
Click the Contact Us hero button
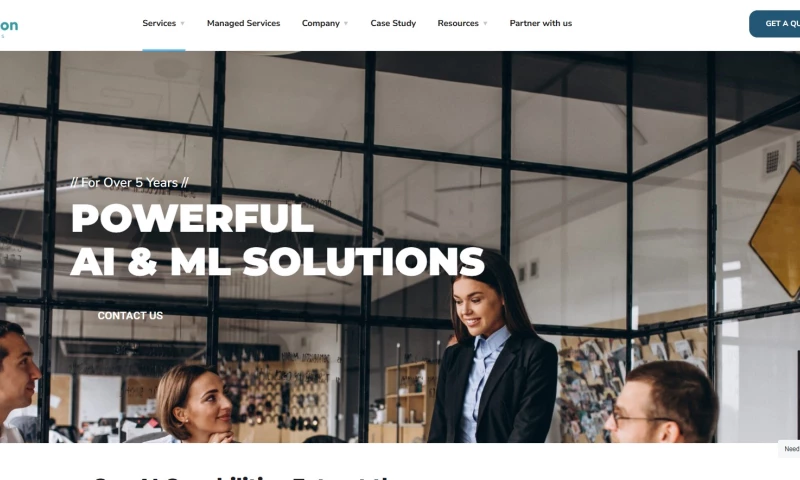130,316
